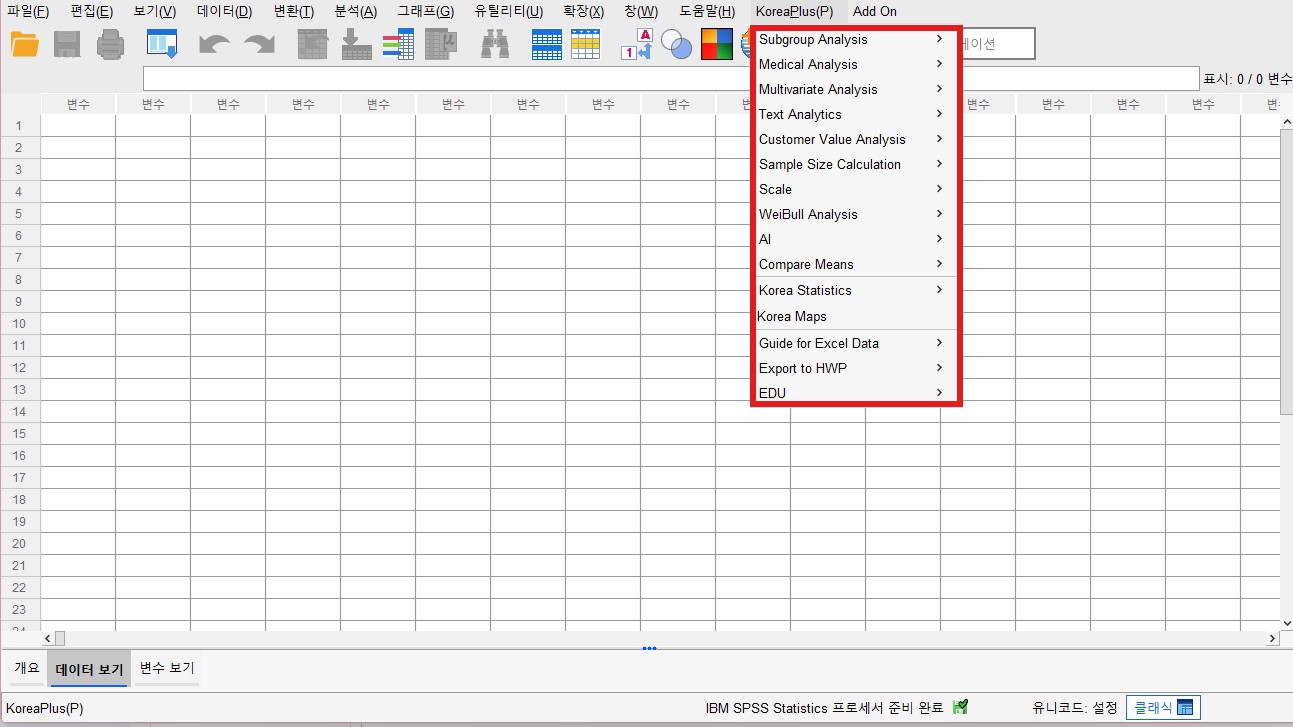Open the 변환(T) menu
The height and width of the screenshot is (727, 1293).
click(294, 11)
